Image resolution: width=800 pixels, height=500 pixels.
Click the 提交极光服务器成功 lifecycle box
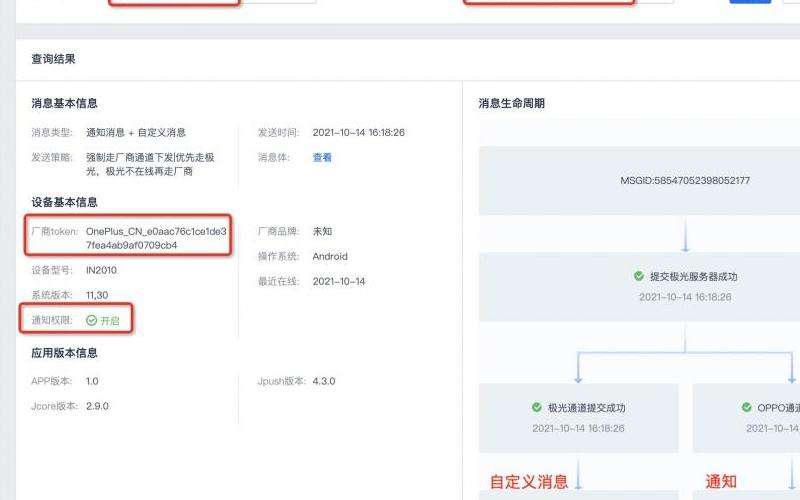coord(685,286)
